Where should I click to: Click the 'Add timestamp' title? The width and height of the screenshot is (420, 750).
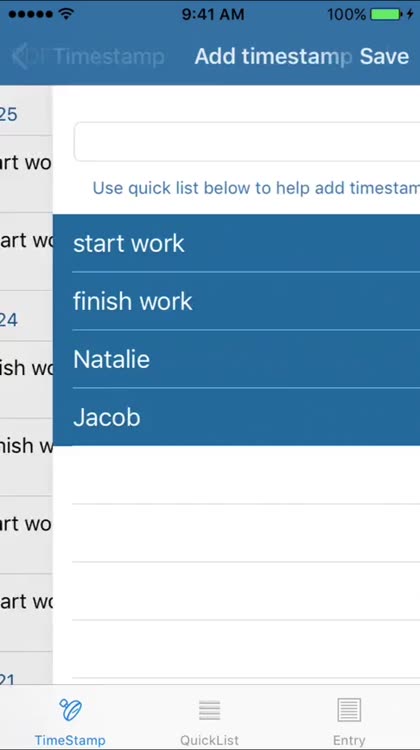(x=273, y=56)
